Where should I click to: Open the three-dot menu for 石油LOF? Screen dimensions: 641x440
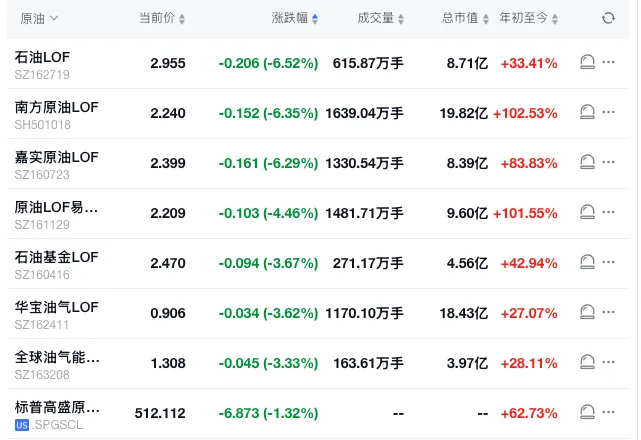click(x=609, y=63)
